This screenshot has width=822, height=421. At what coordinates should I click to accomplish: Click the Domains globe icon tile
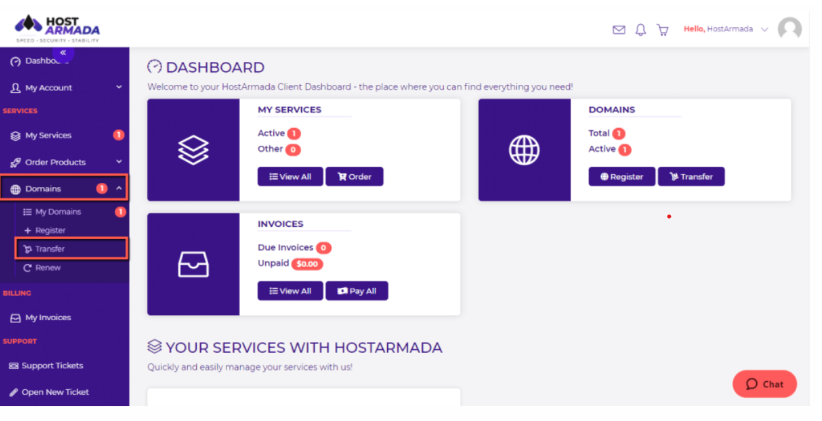click(x=524, y=149)
